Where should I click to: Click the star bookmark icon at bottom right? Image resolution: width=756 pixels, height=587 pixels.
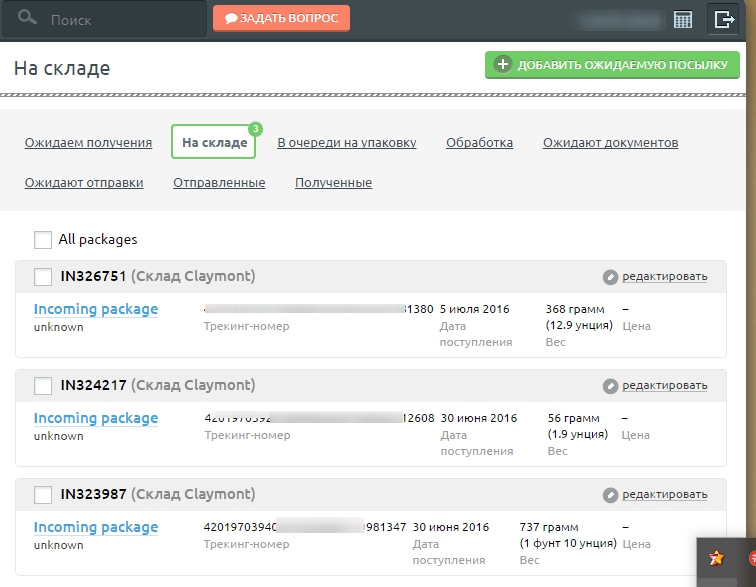click(716, 558)
